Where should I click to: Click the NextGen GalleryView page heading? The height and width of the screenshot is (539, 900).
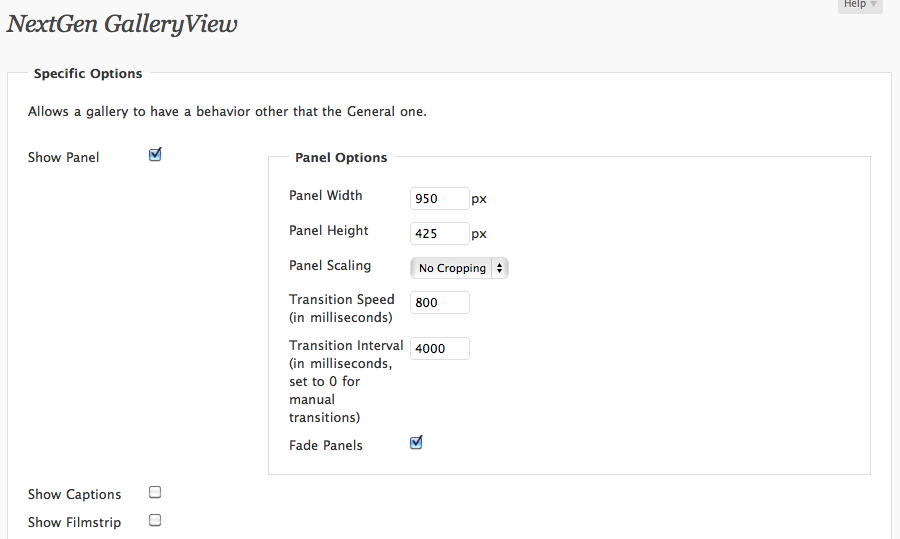click(122, 24)
